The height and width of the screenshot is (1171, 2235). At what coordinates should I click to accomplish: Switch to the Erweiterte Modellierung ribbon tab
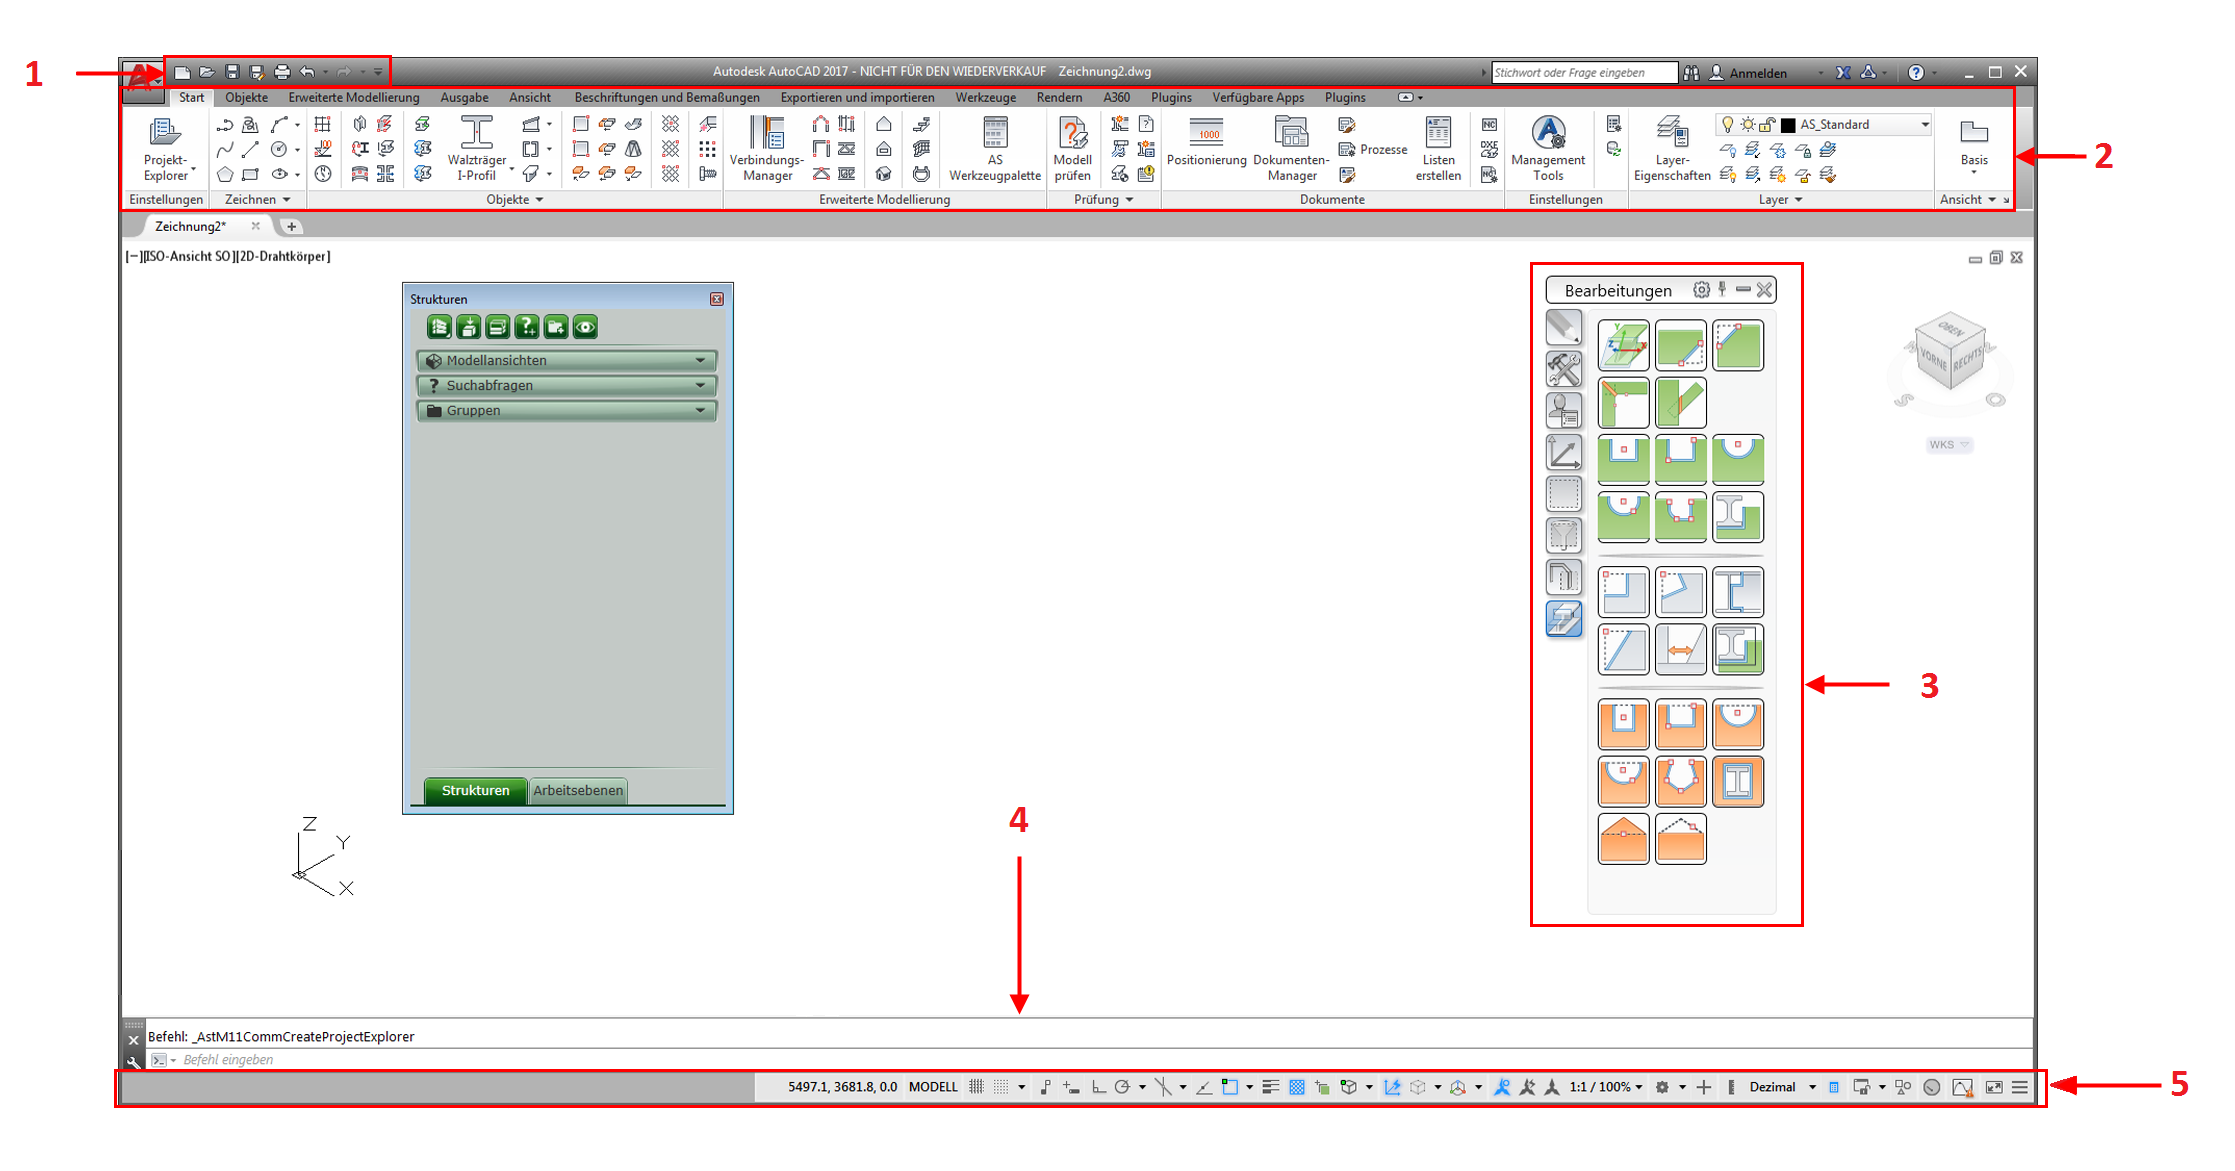point(353,98)
